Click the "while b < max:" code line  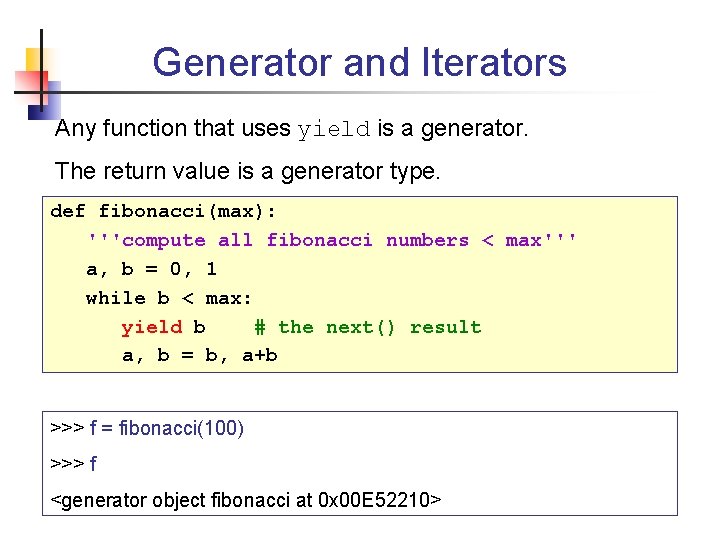coord(169,298)
